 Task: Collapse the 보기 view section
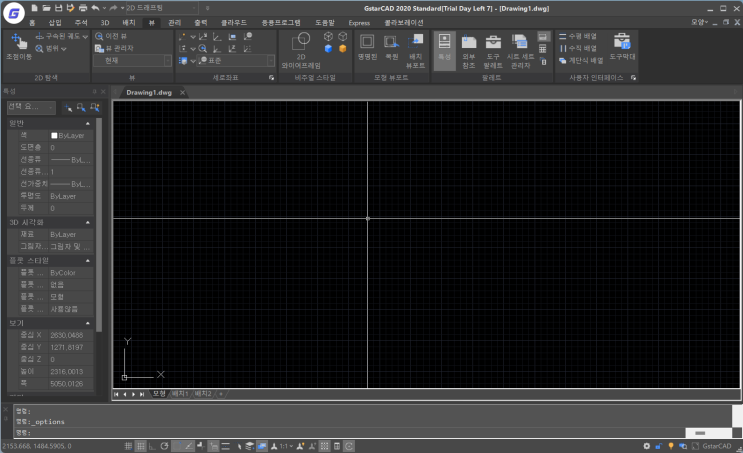click(88, 323)
